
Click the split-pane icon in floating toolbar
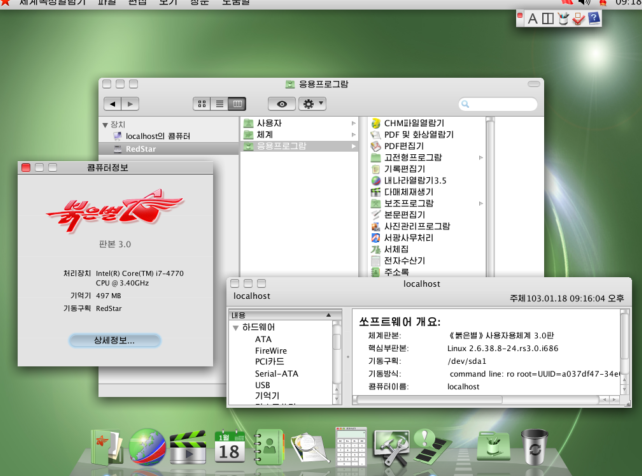click(548, 19)
